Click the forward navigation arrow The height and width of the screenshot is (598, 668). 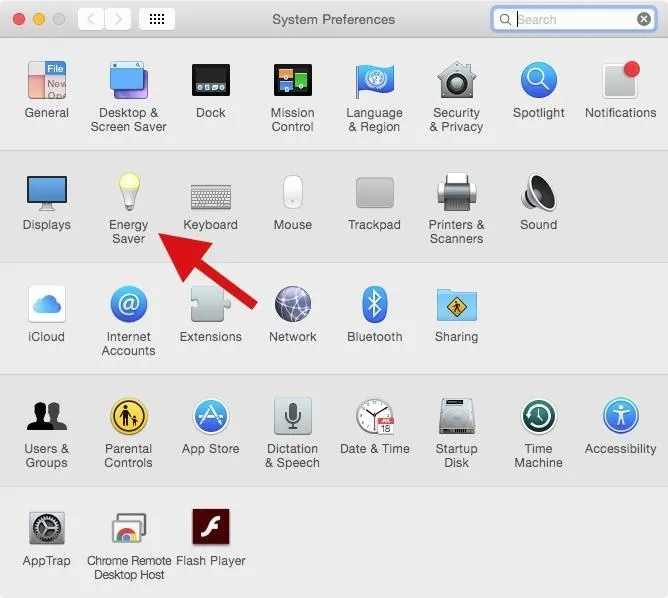click(118, 19)
